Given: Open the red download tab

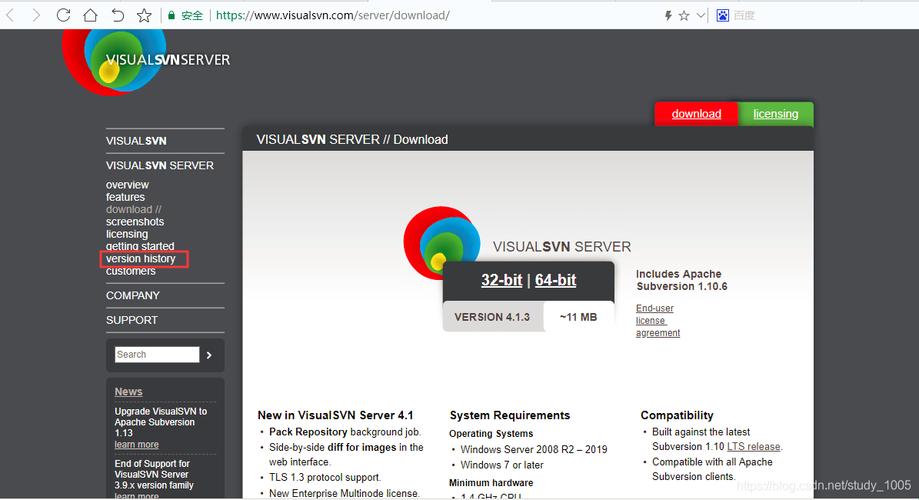Looking at the screenshot, I should tap(696, 114).
